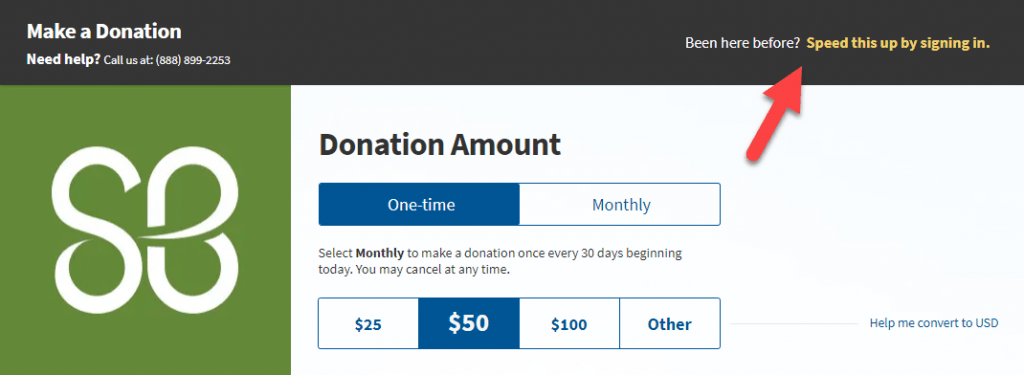Choose the $100 donation amount
1024x375 pixels.
click(569, 324)
